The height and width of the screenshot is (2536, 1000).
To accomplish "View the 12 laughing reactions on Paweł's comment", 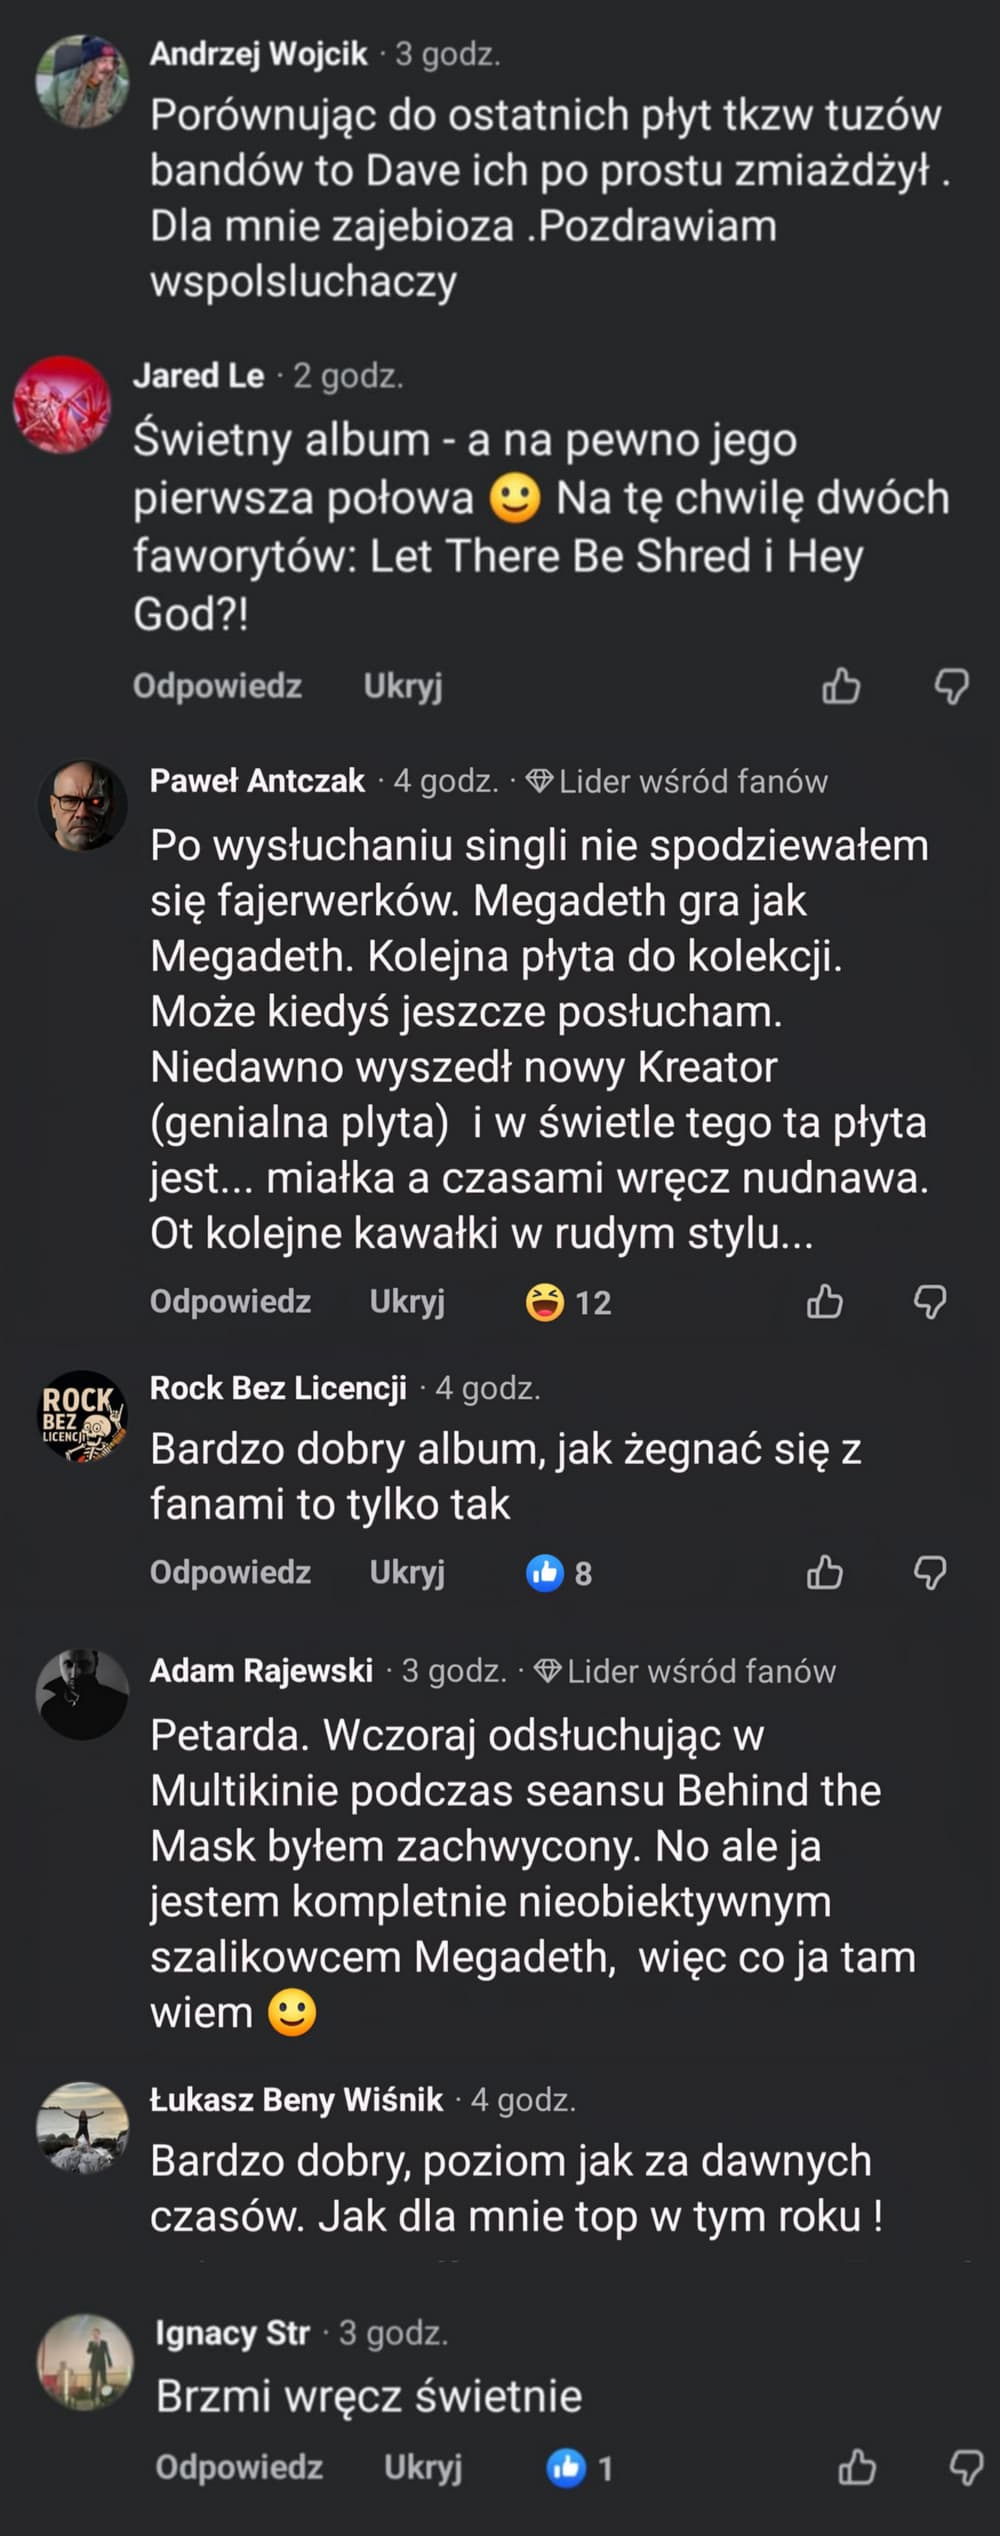I will tap(568, 1302).
